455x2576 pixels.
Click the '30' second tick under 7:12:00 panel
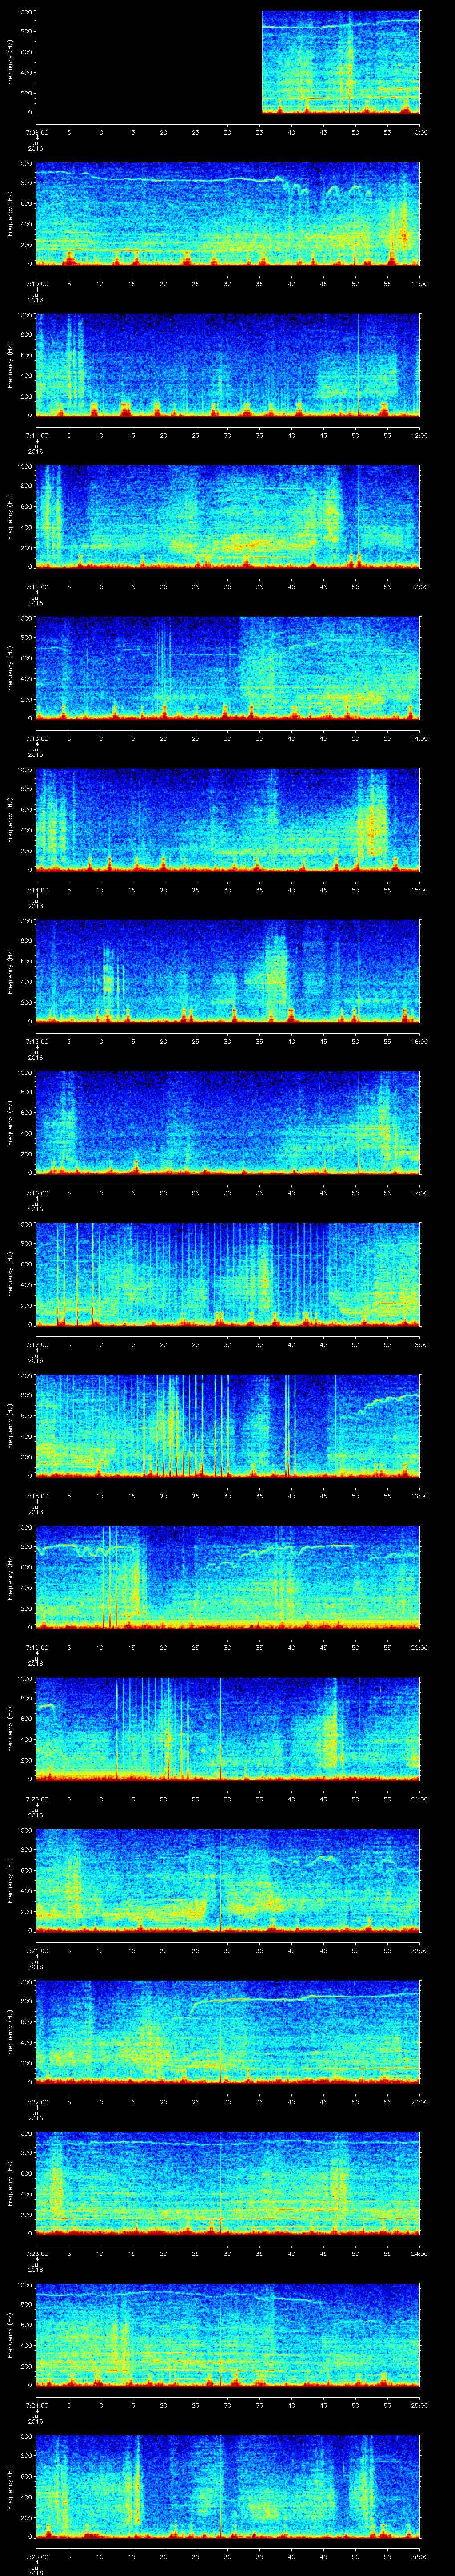click(x=228, y=586)
